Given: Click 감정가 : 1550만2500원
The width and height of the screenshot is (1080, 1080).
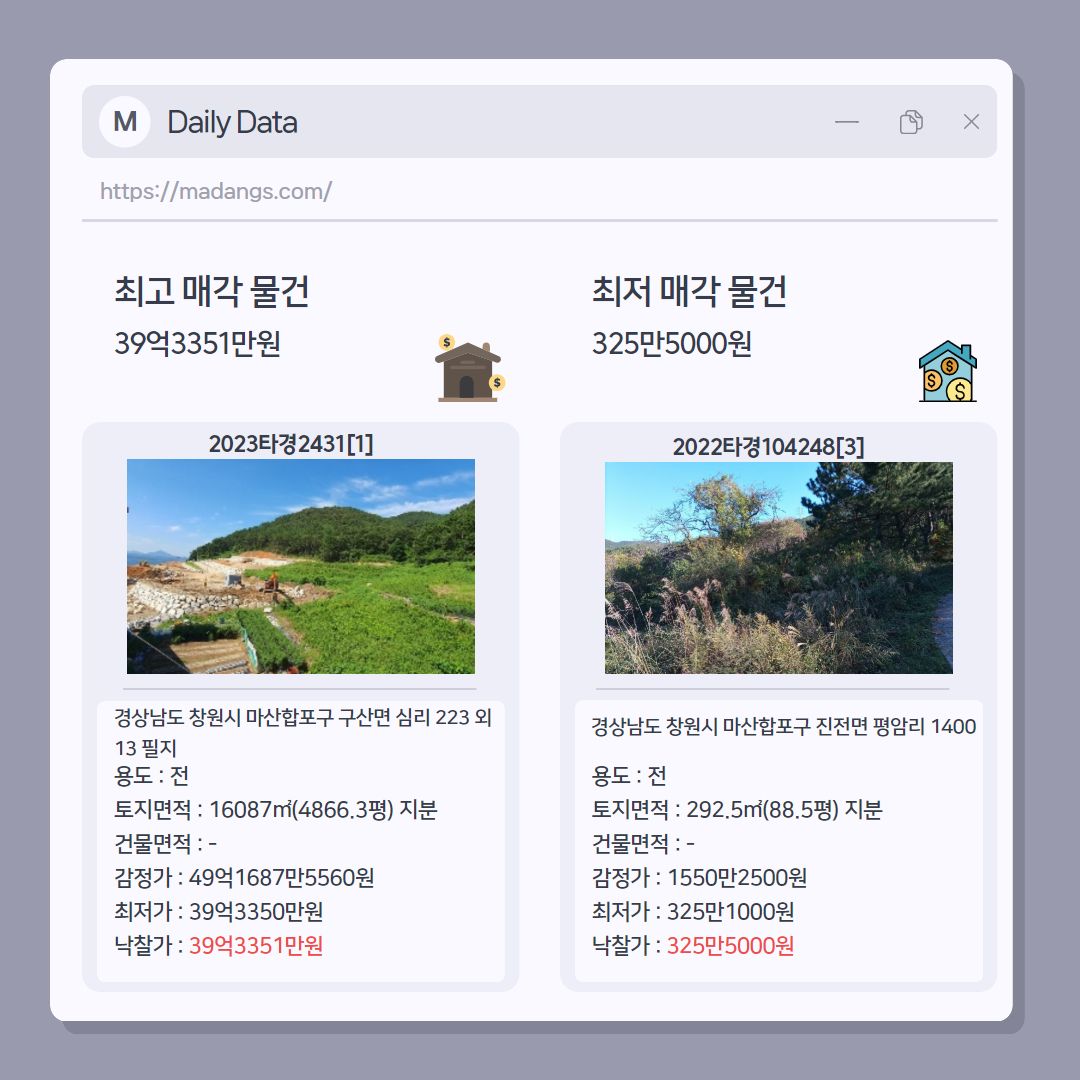Looking at the screenshot, I should coord(699,878).
